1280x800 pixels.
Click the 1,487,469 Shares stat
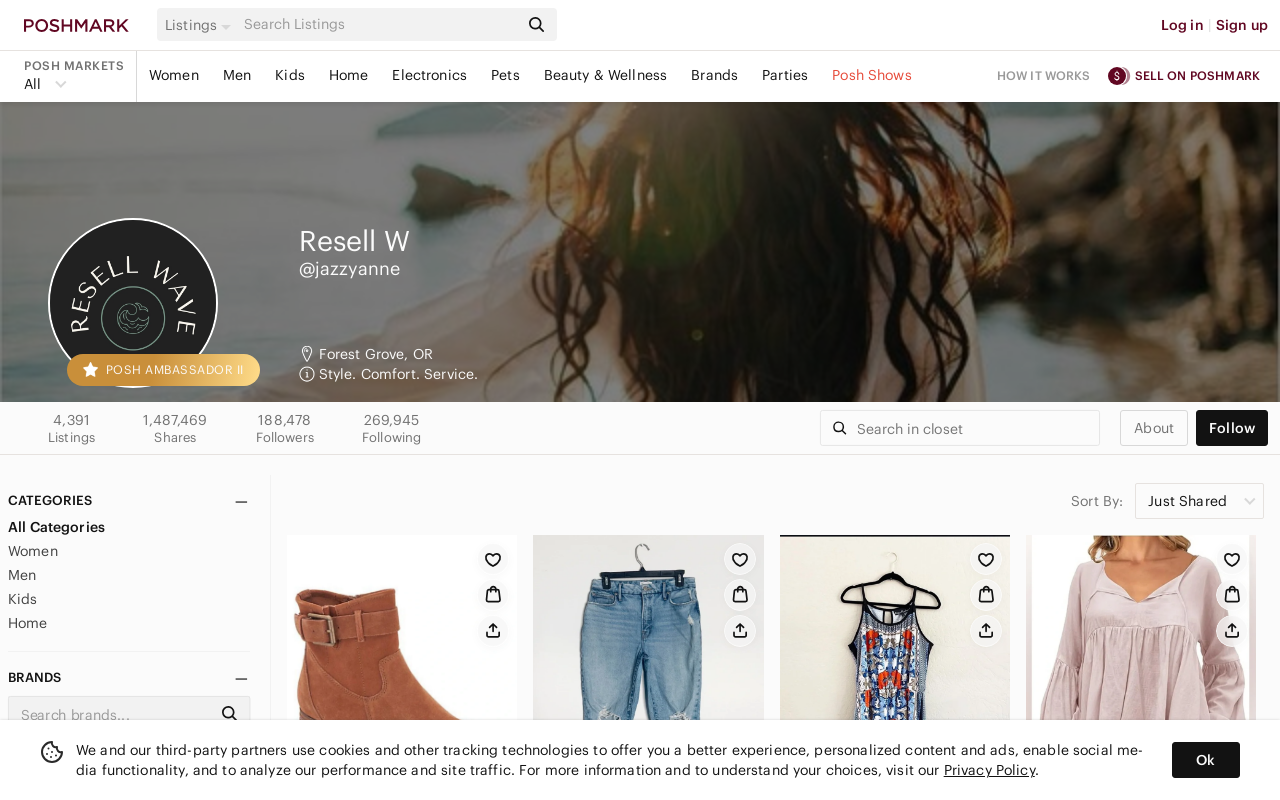175,428
